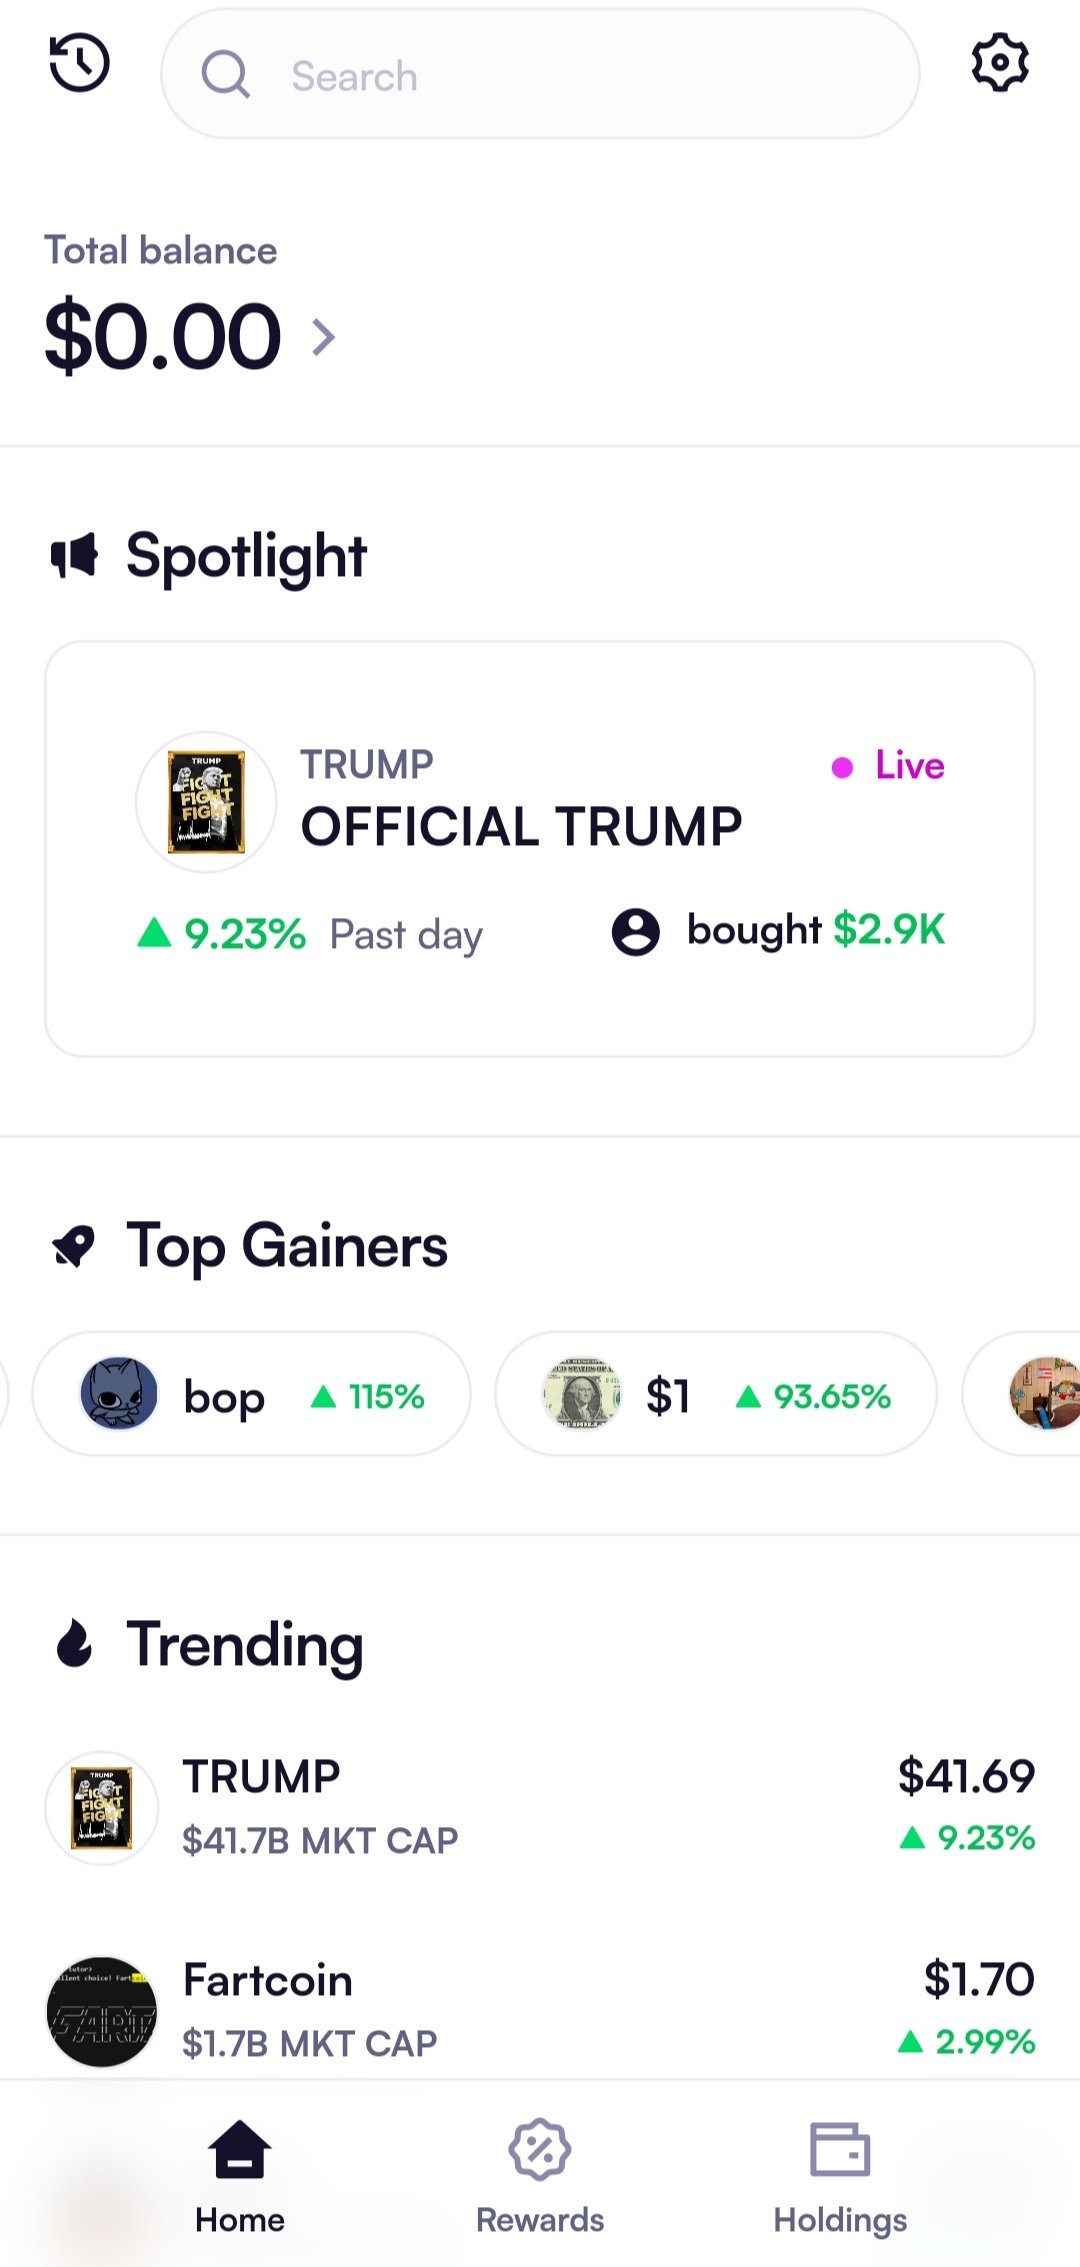1080x2267 pixels.
Task: Tap the dollar bill token icon
Action: (581, 1394)
